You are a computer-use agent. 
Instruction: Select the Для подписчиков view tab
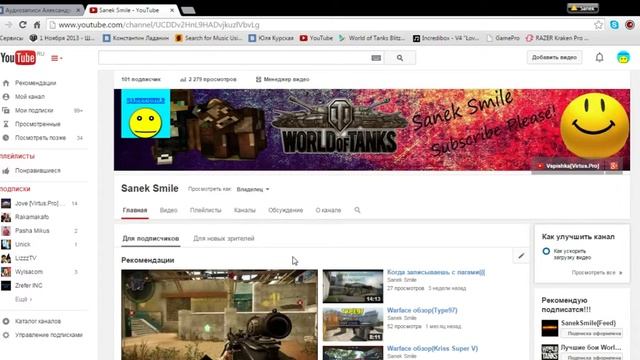pos(151,238)
